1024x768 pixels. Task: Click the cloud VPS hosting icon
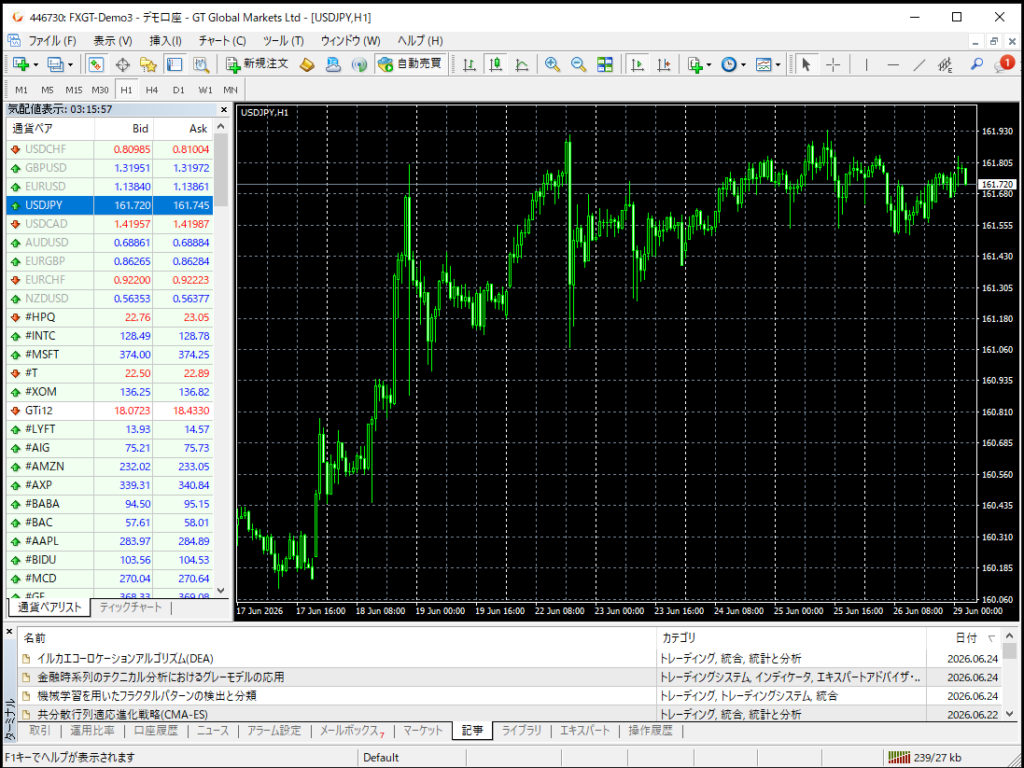[x=333, y=64]
